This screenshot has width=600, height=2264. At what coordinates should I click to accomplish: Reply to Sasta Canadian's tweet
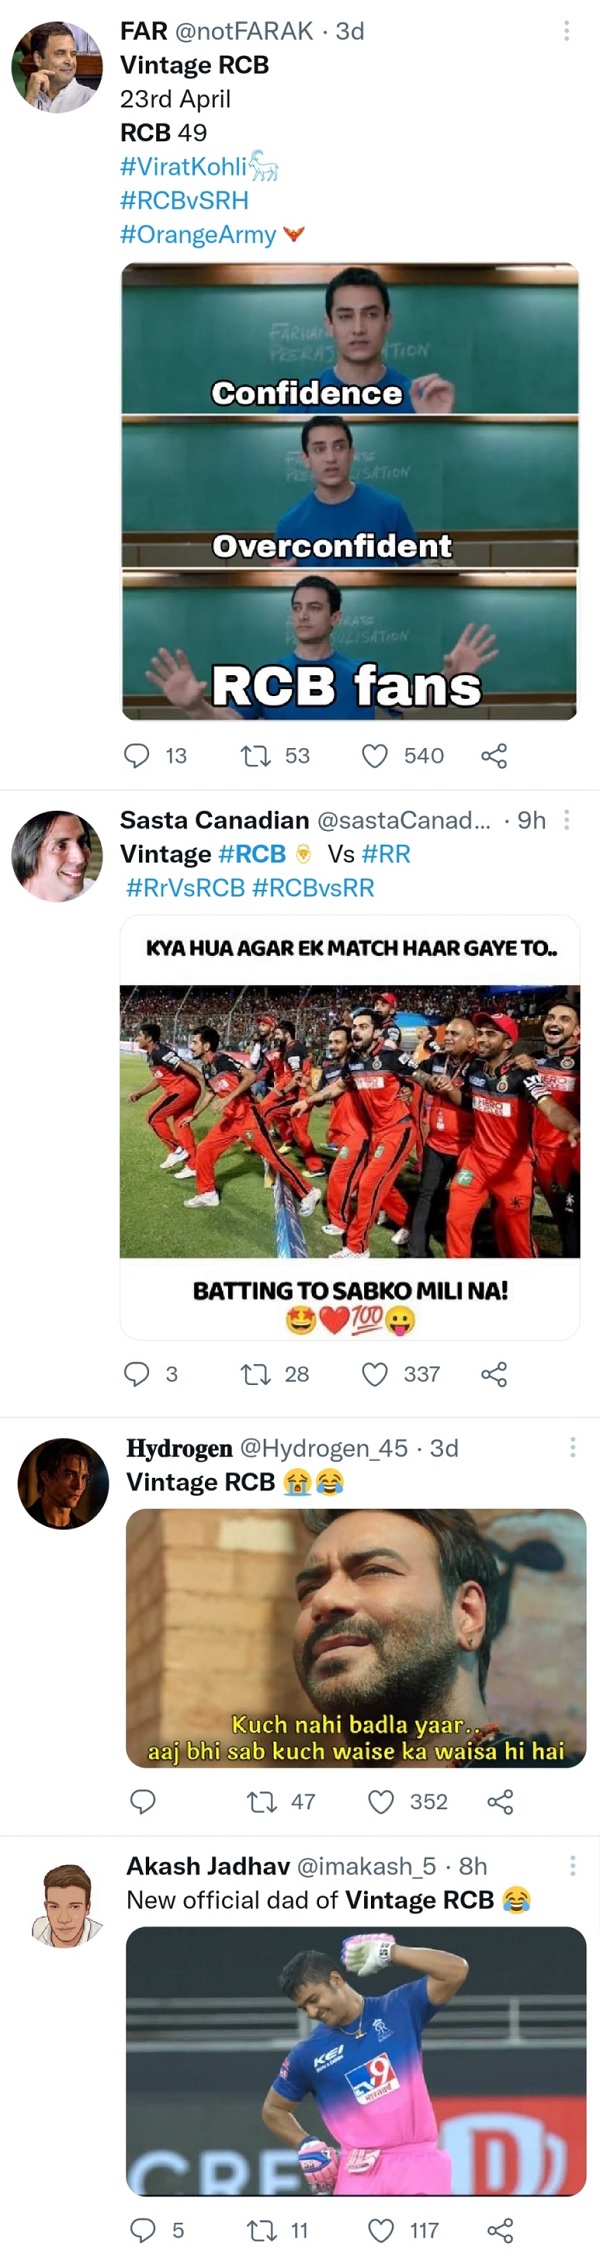tap(136, 1374)
